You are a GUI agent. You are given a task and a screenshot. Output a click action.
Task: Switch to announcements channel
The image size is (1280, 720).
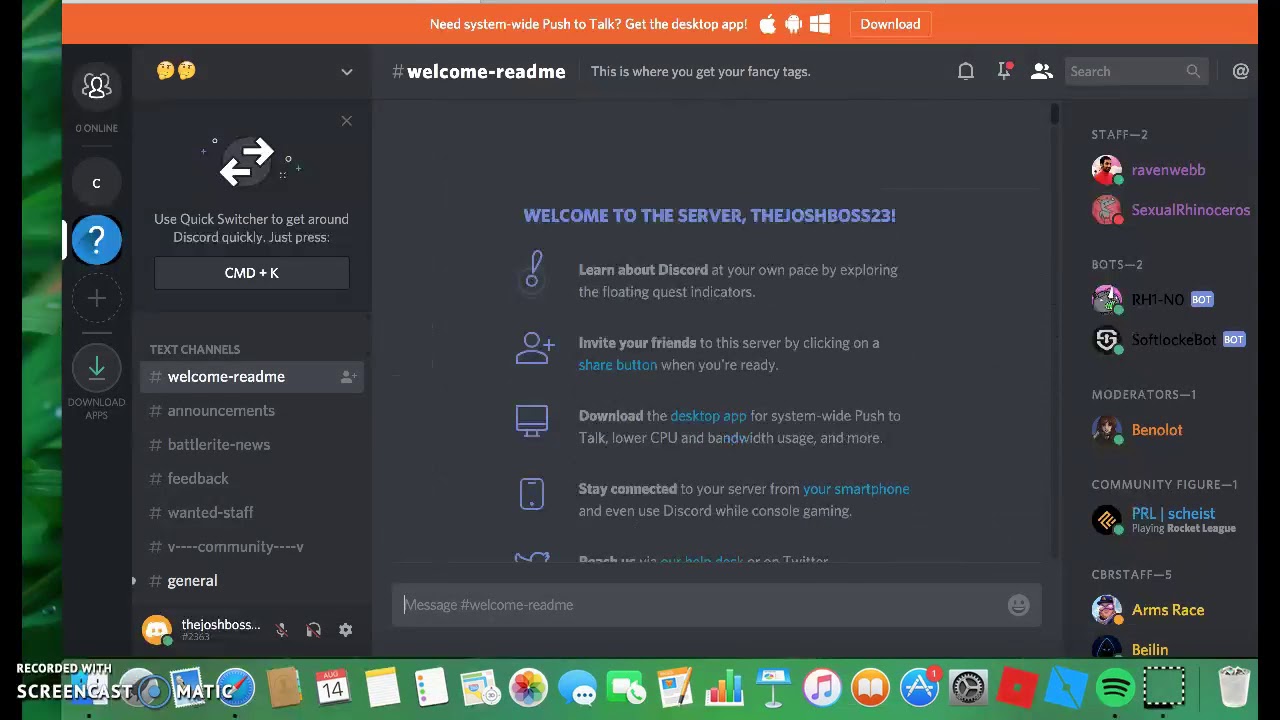[x=251, y=411]
